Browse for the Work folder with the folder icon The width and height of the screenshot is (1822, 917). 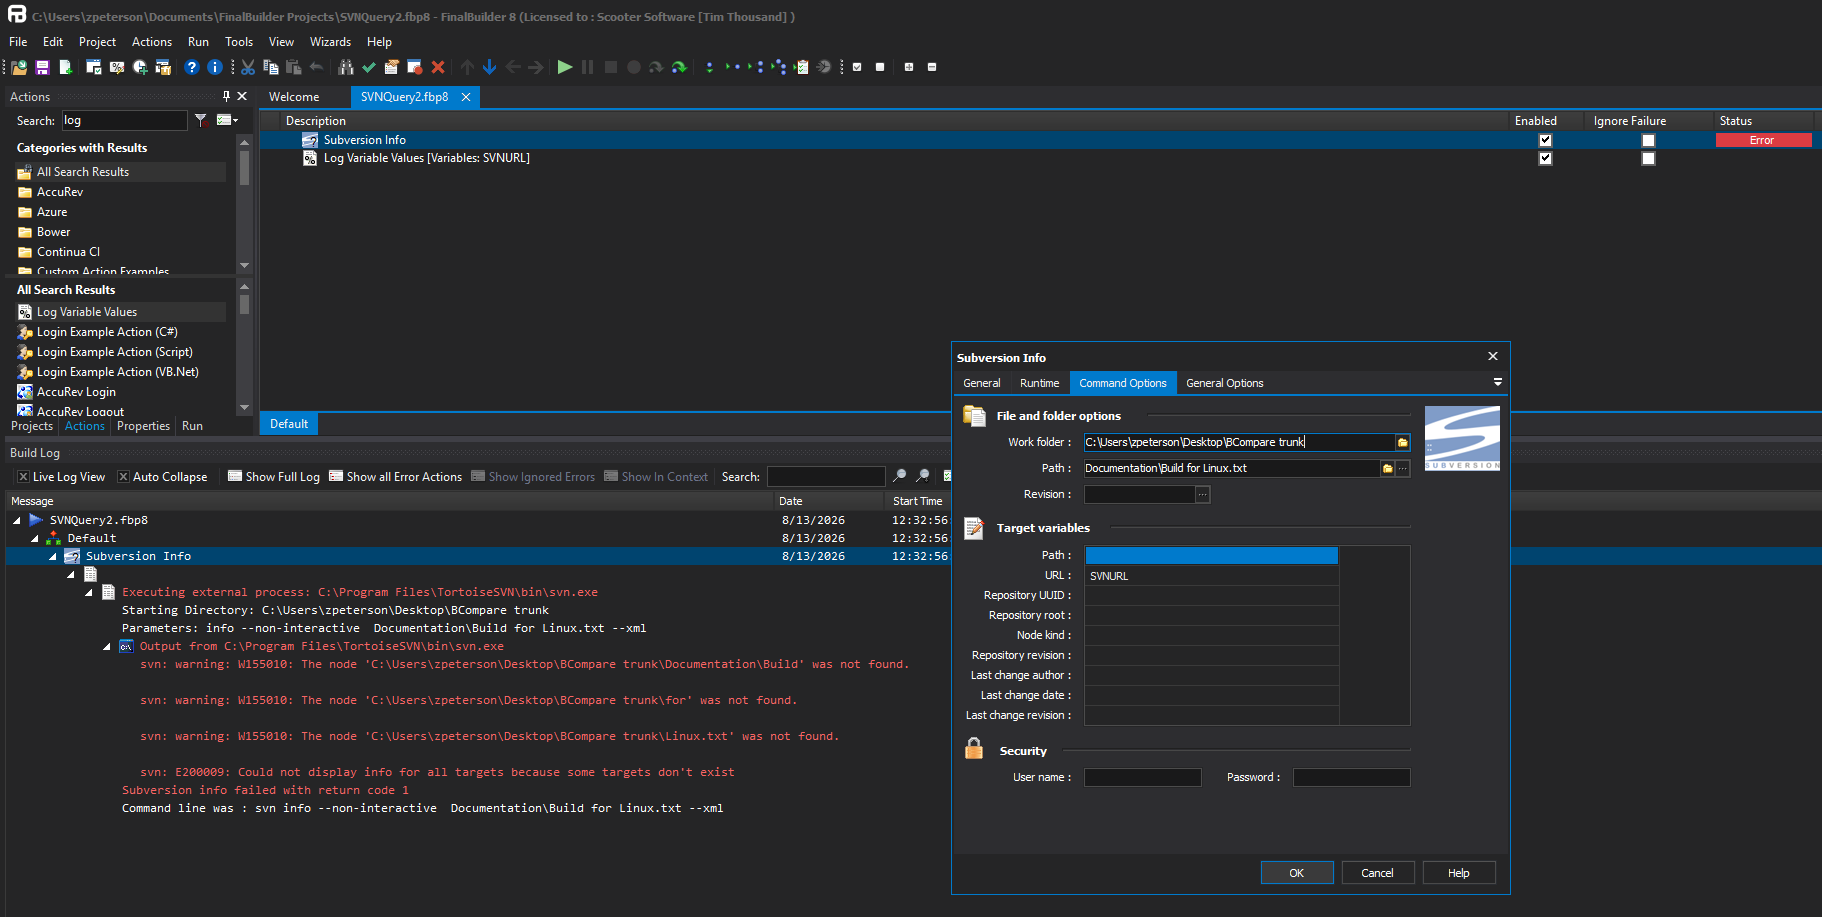(1403, 442)
